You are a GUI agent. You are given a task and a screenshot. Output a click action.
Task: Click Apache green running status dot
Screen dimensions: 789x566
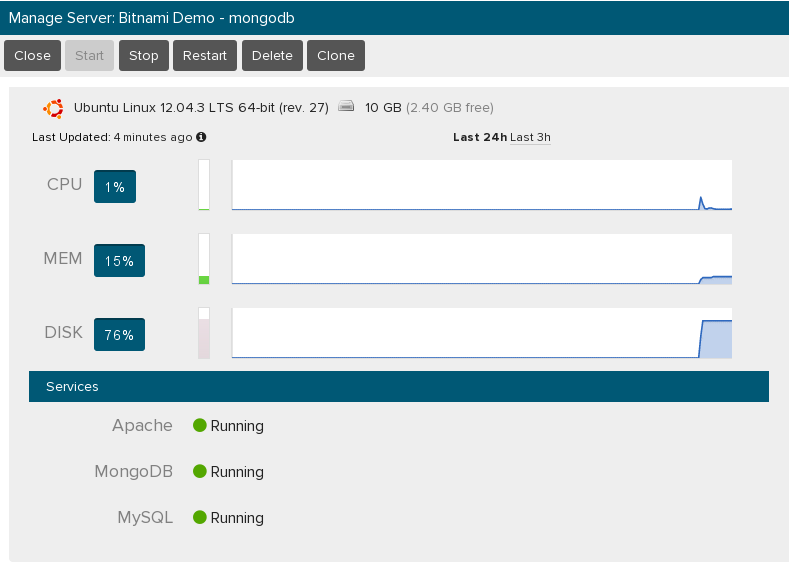coord(200,425)
